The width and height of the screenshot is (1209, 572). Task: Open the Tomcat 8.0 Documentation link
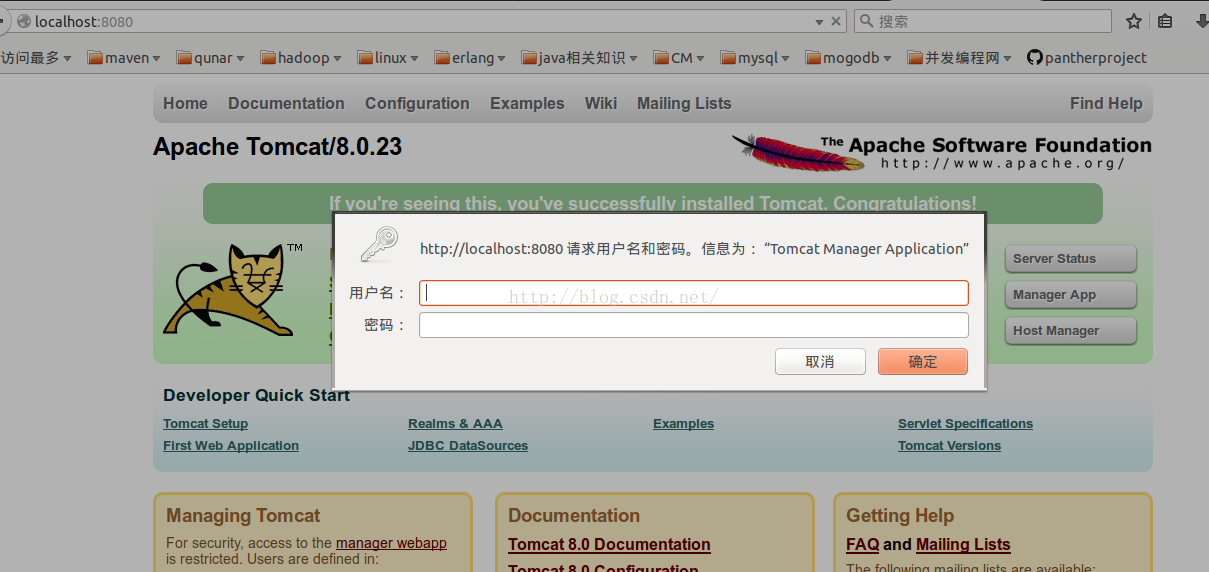pyautogui.click(x=609, y=545)
